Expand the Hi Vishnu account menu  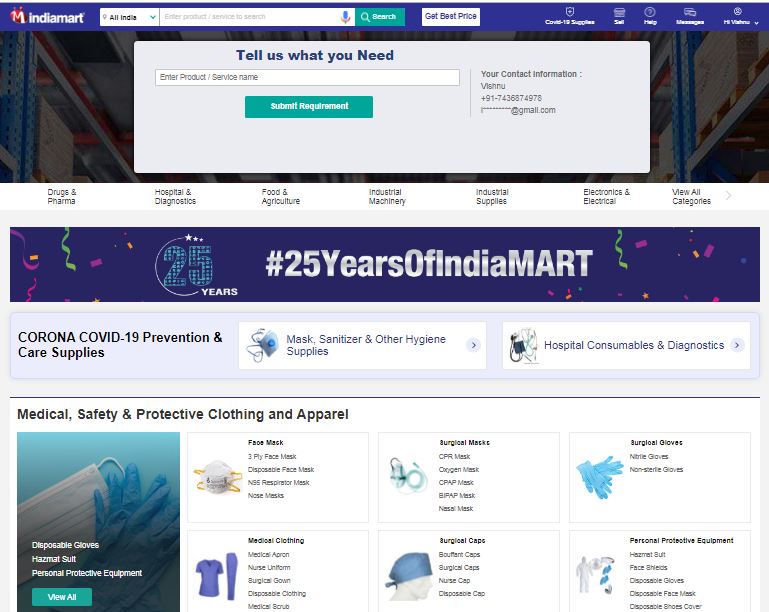click(740, 16)
